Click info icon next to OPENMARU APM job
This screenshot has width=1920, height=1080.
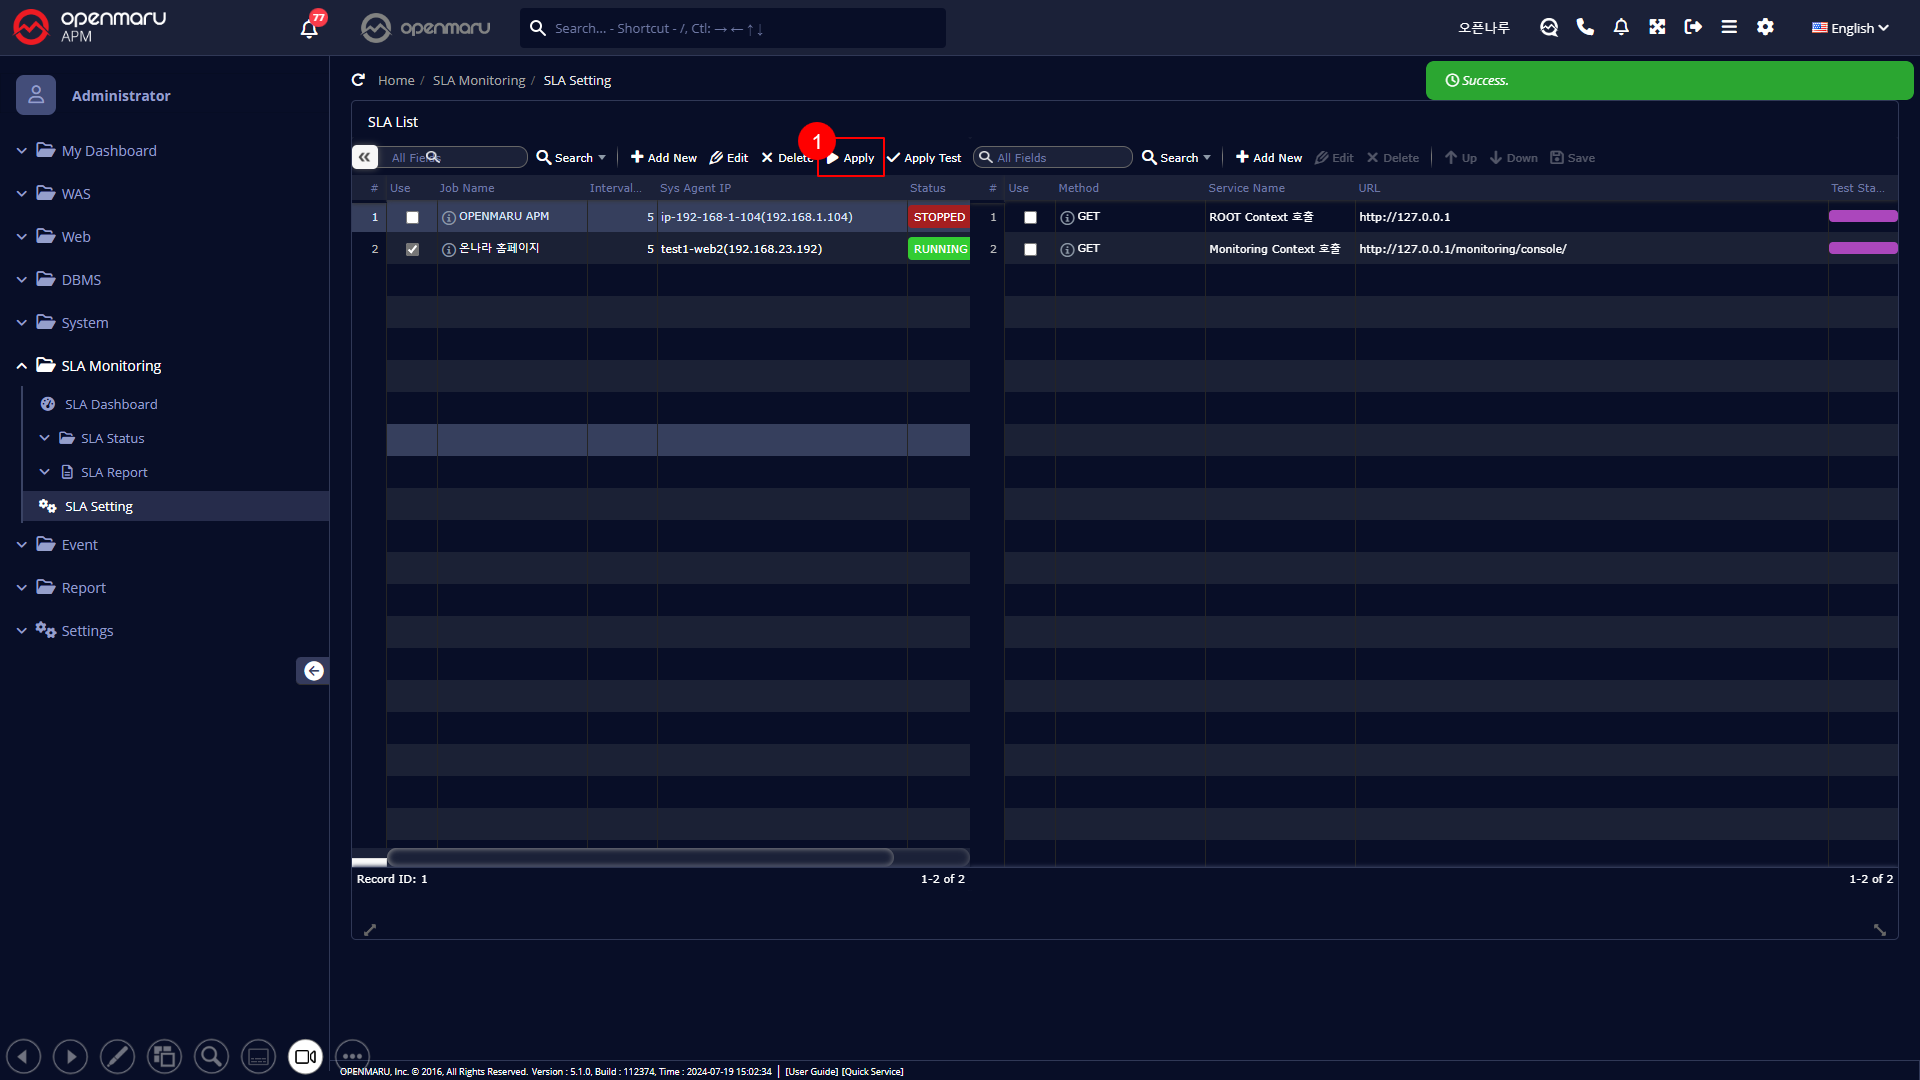[x=449, y=217]
